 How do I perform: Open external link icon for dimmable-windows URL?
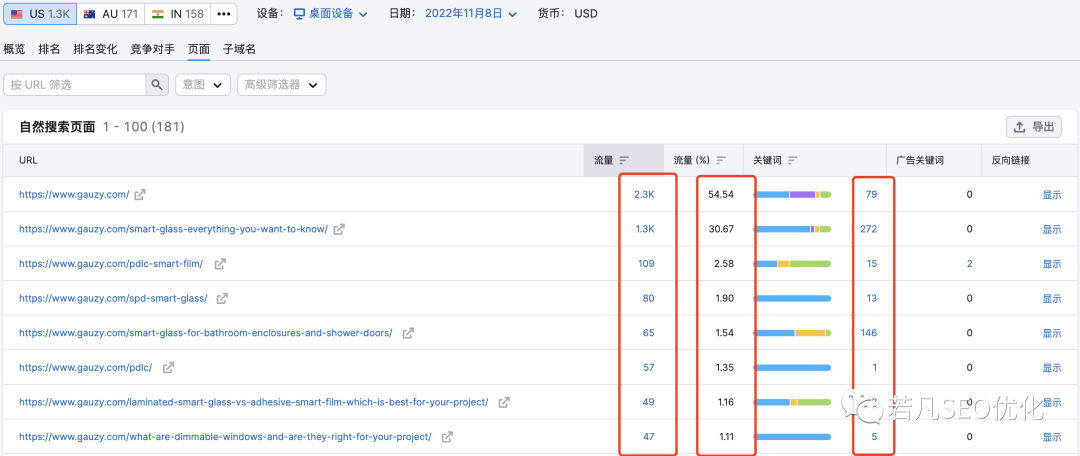pos(447,437)
